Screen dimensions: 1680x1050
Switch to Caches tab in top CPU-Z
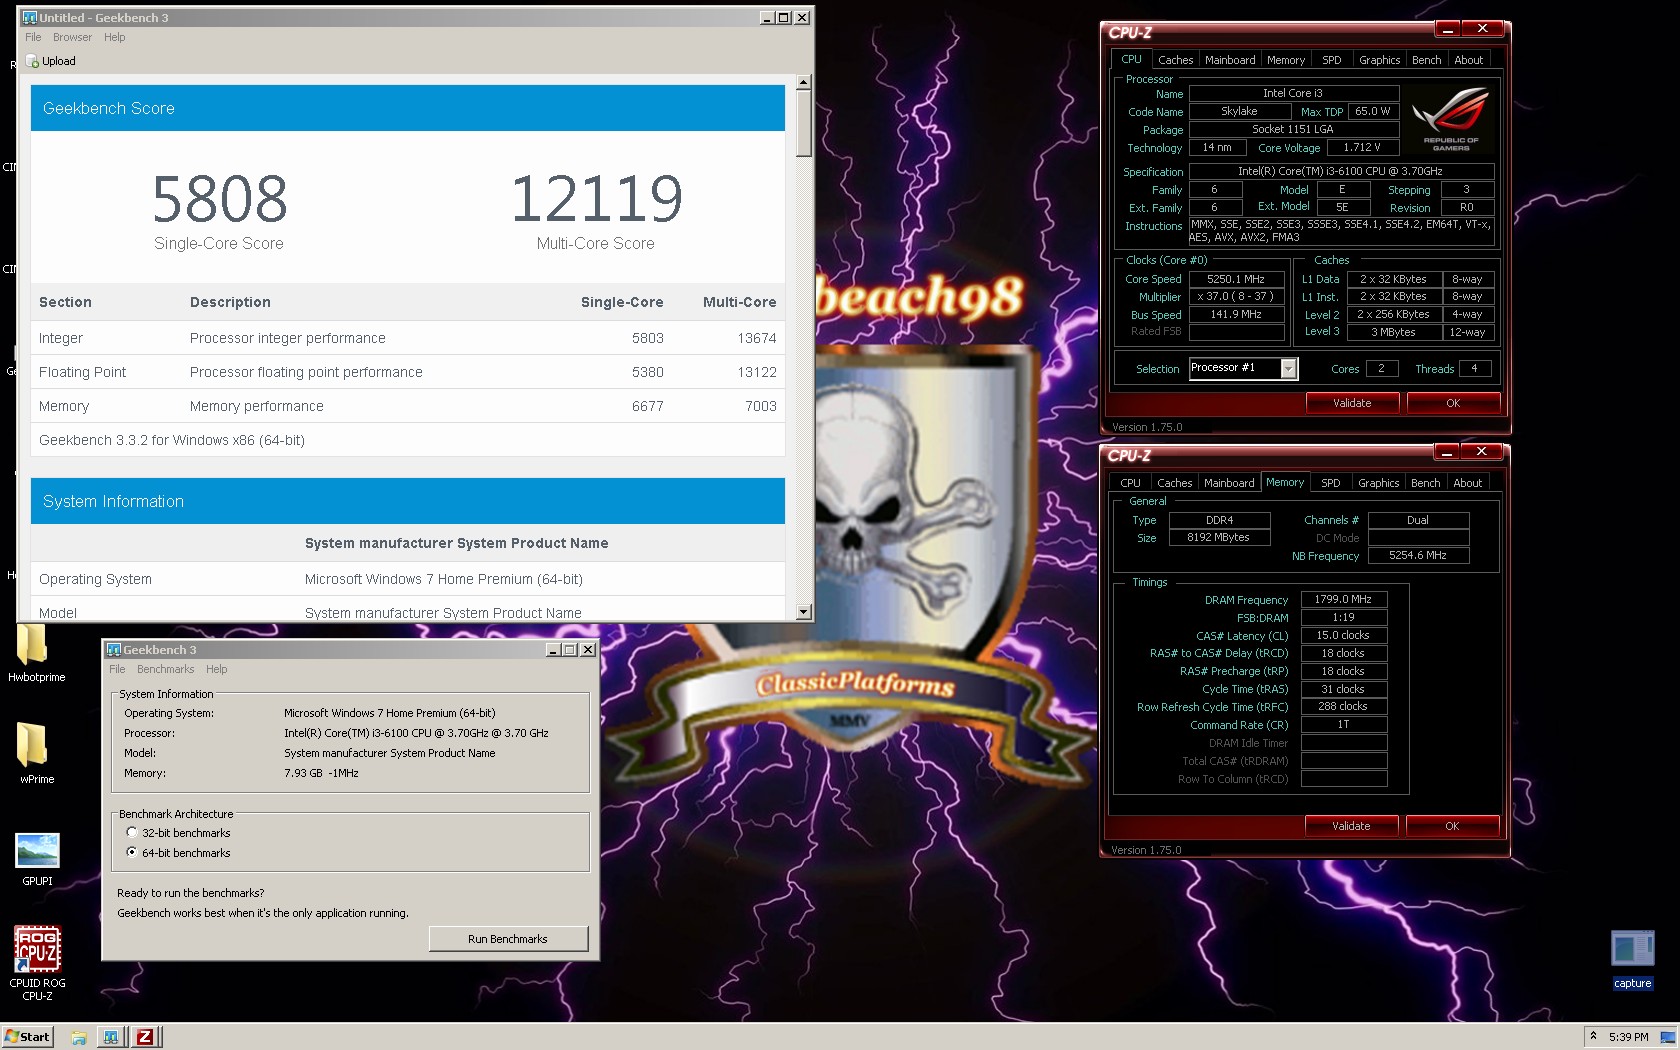(x=1175, y=60)
